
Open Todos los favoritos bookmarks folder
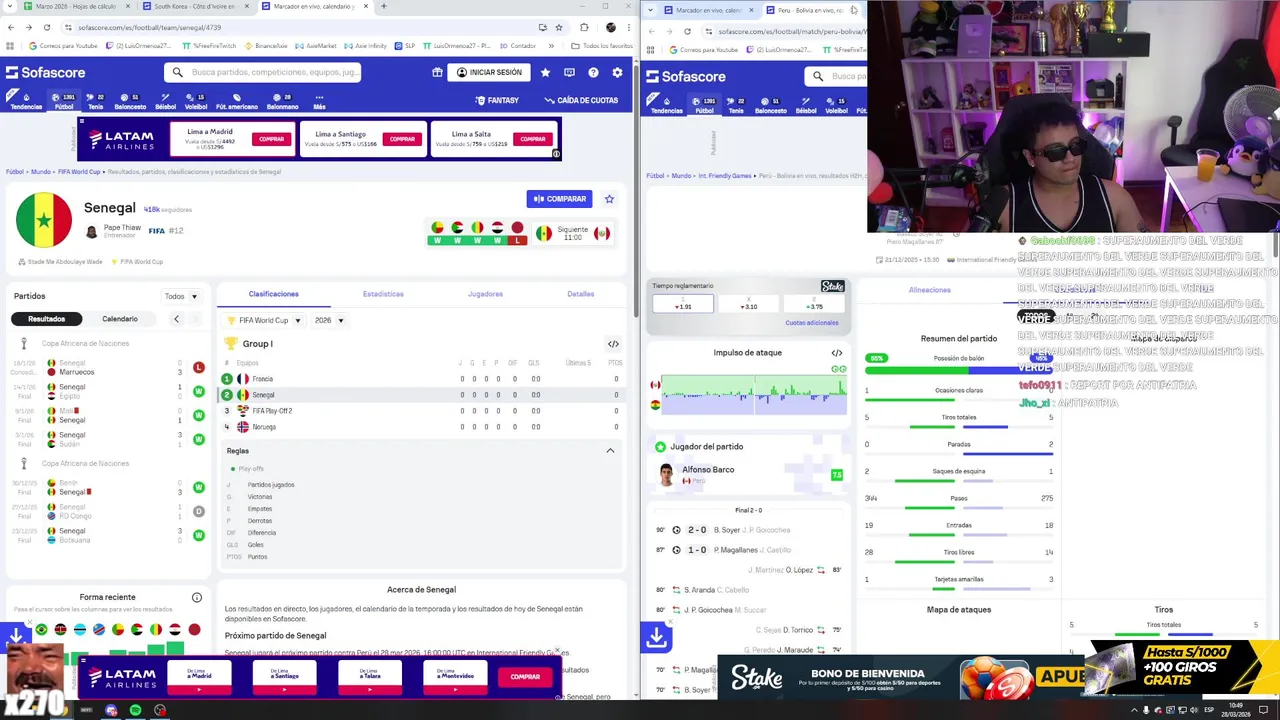click(603, 46)
